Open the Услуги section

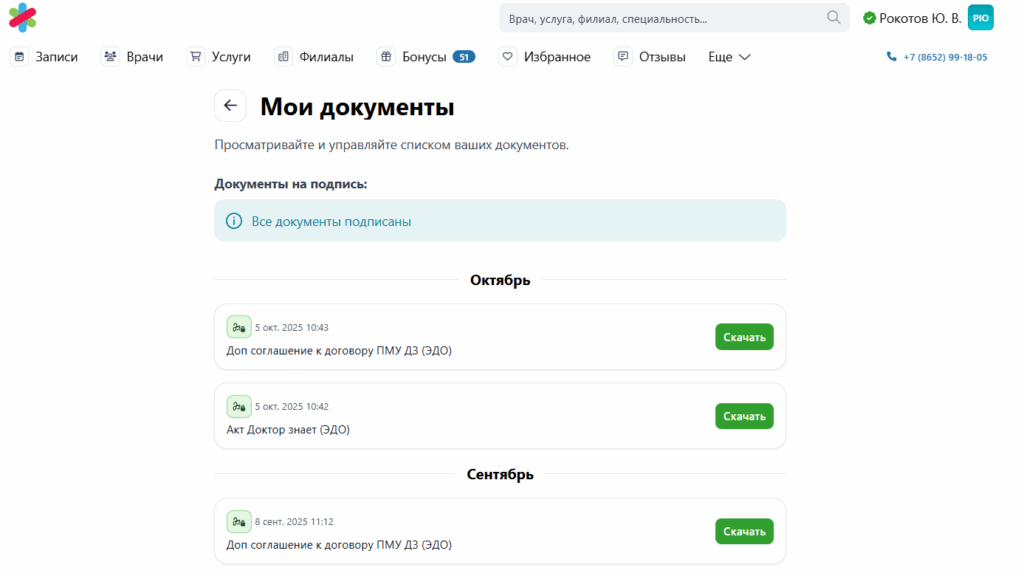219,57
